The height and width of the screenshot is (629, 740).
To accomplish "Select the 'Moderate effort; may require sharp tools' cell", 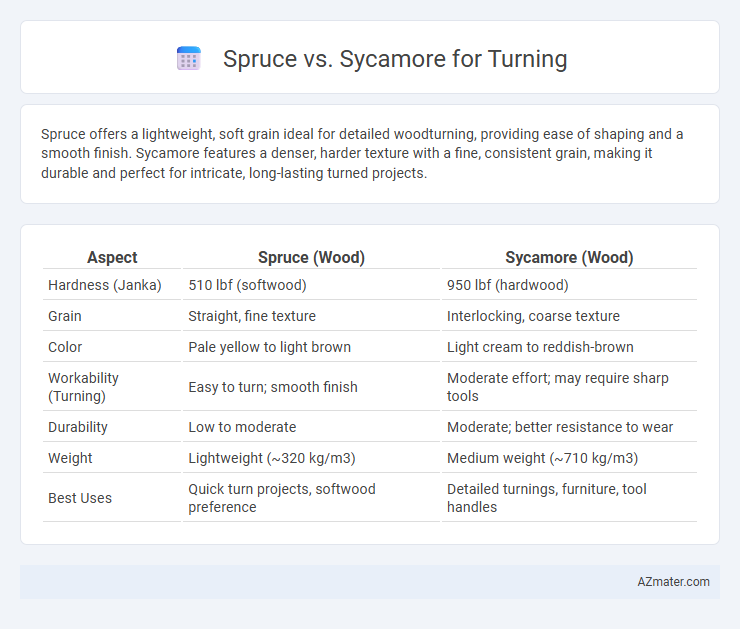I will [x=569, y=387].
